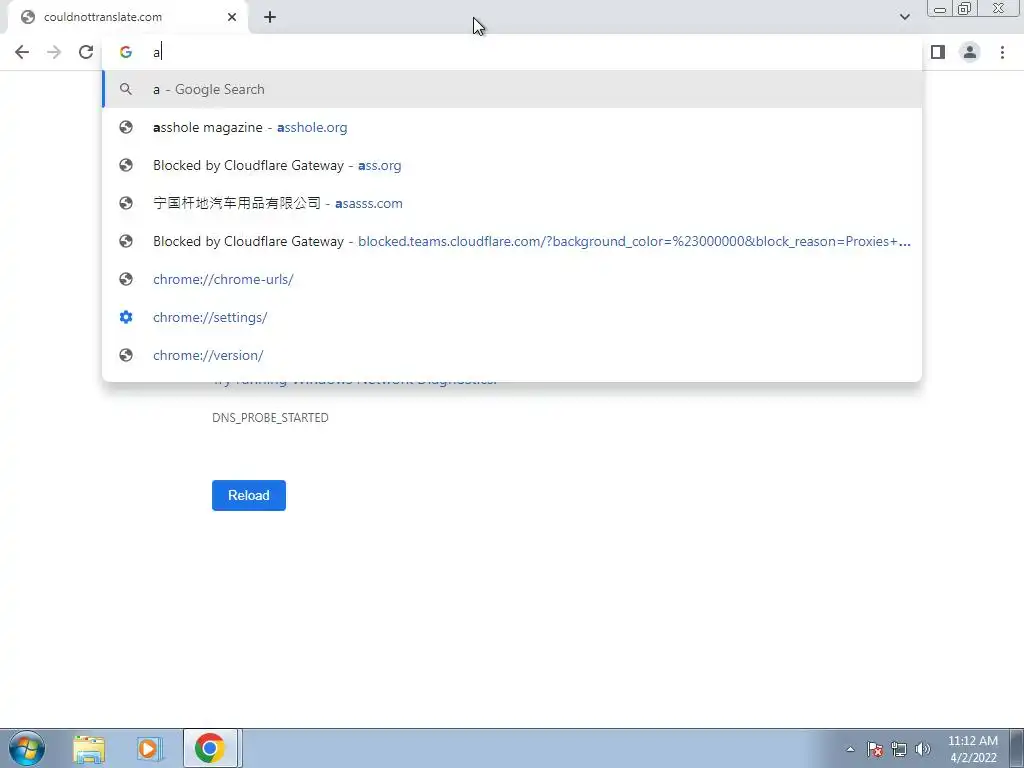Open Chrome's three-dot menu
The width and height of the screenshot is (1024, 768).
pyautogui.click(x=1002, y=52)
